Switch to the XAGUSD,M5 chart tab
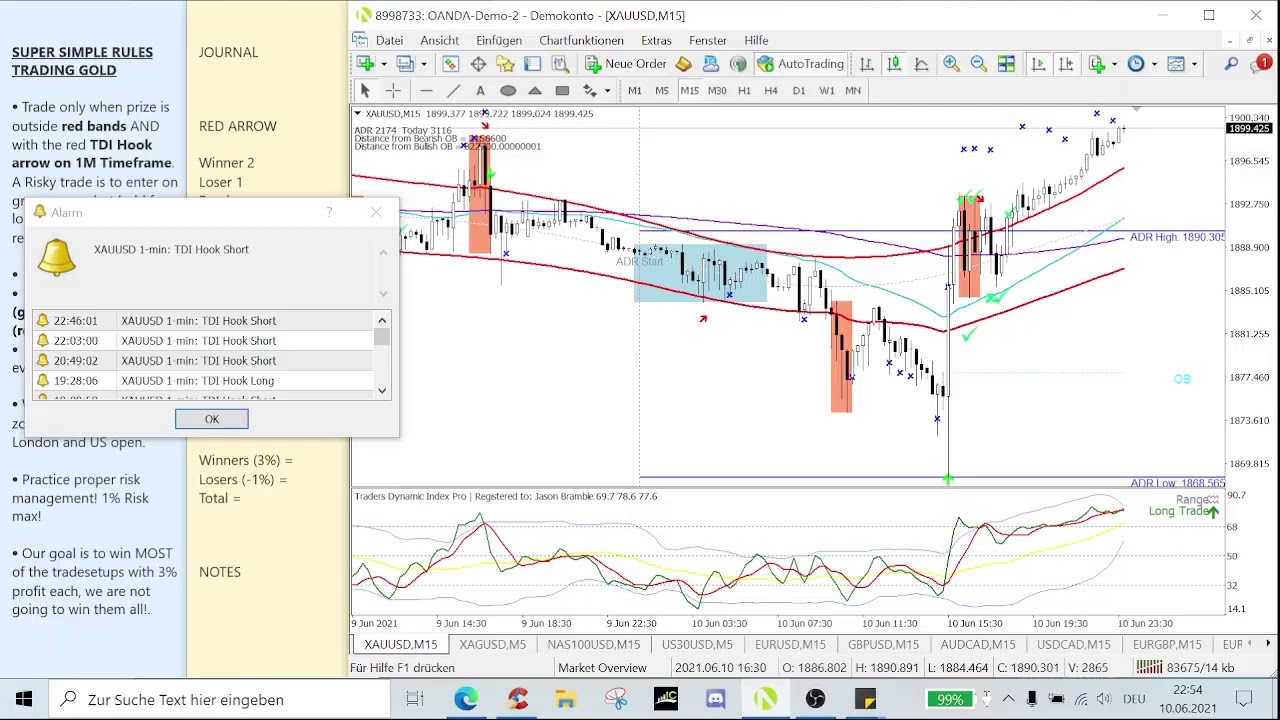Screen dimensions: 1280x720 491,644
